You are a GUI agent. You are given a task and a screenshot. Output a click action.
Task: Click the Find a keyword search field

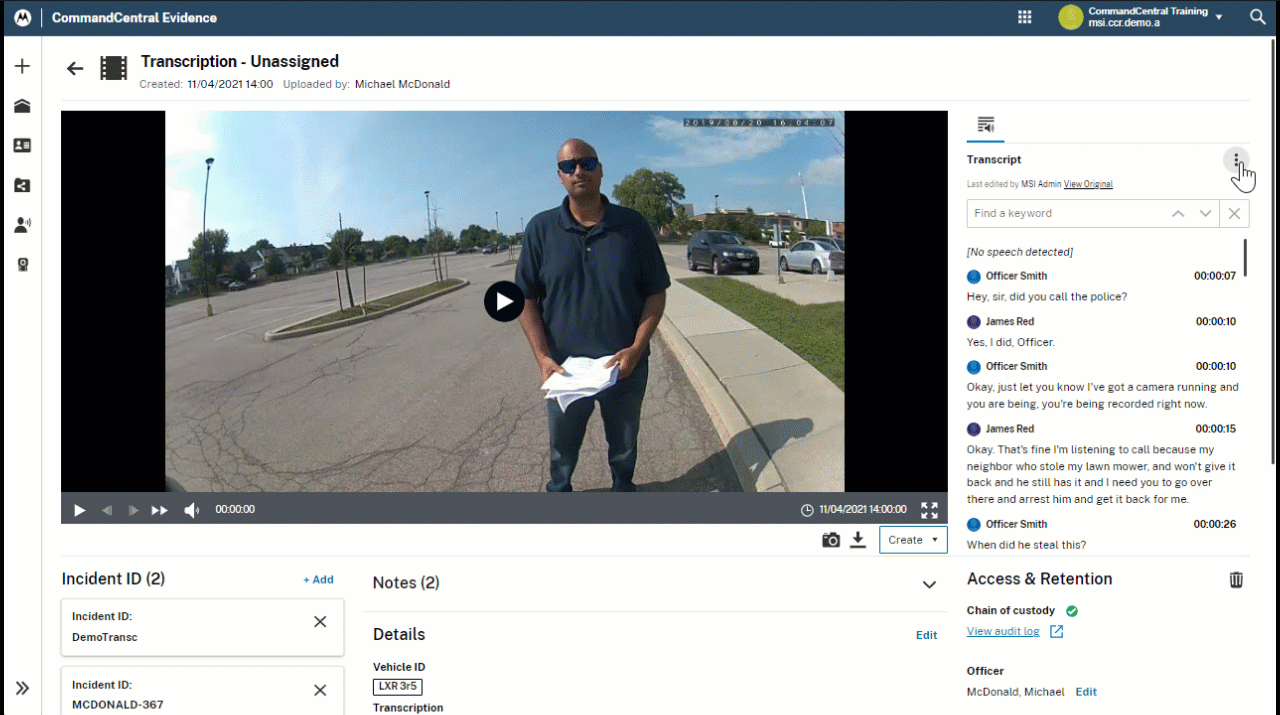[1065, 213]
